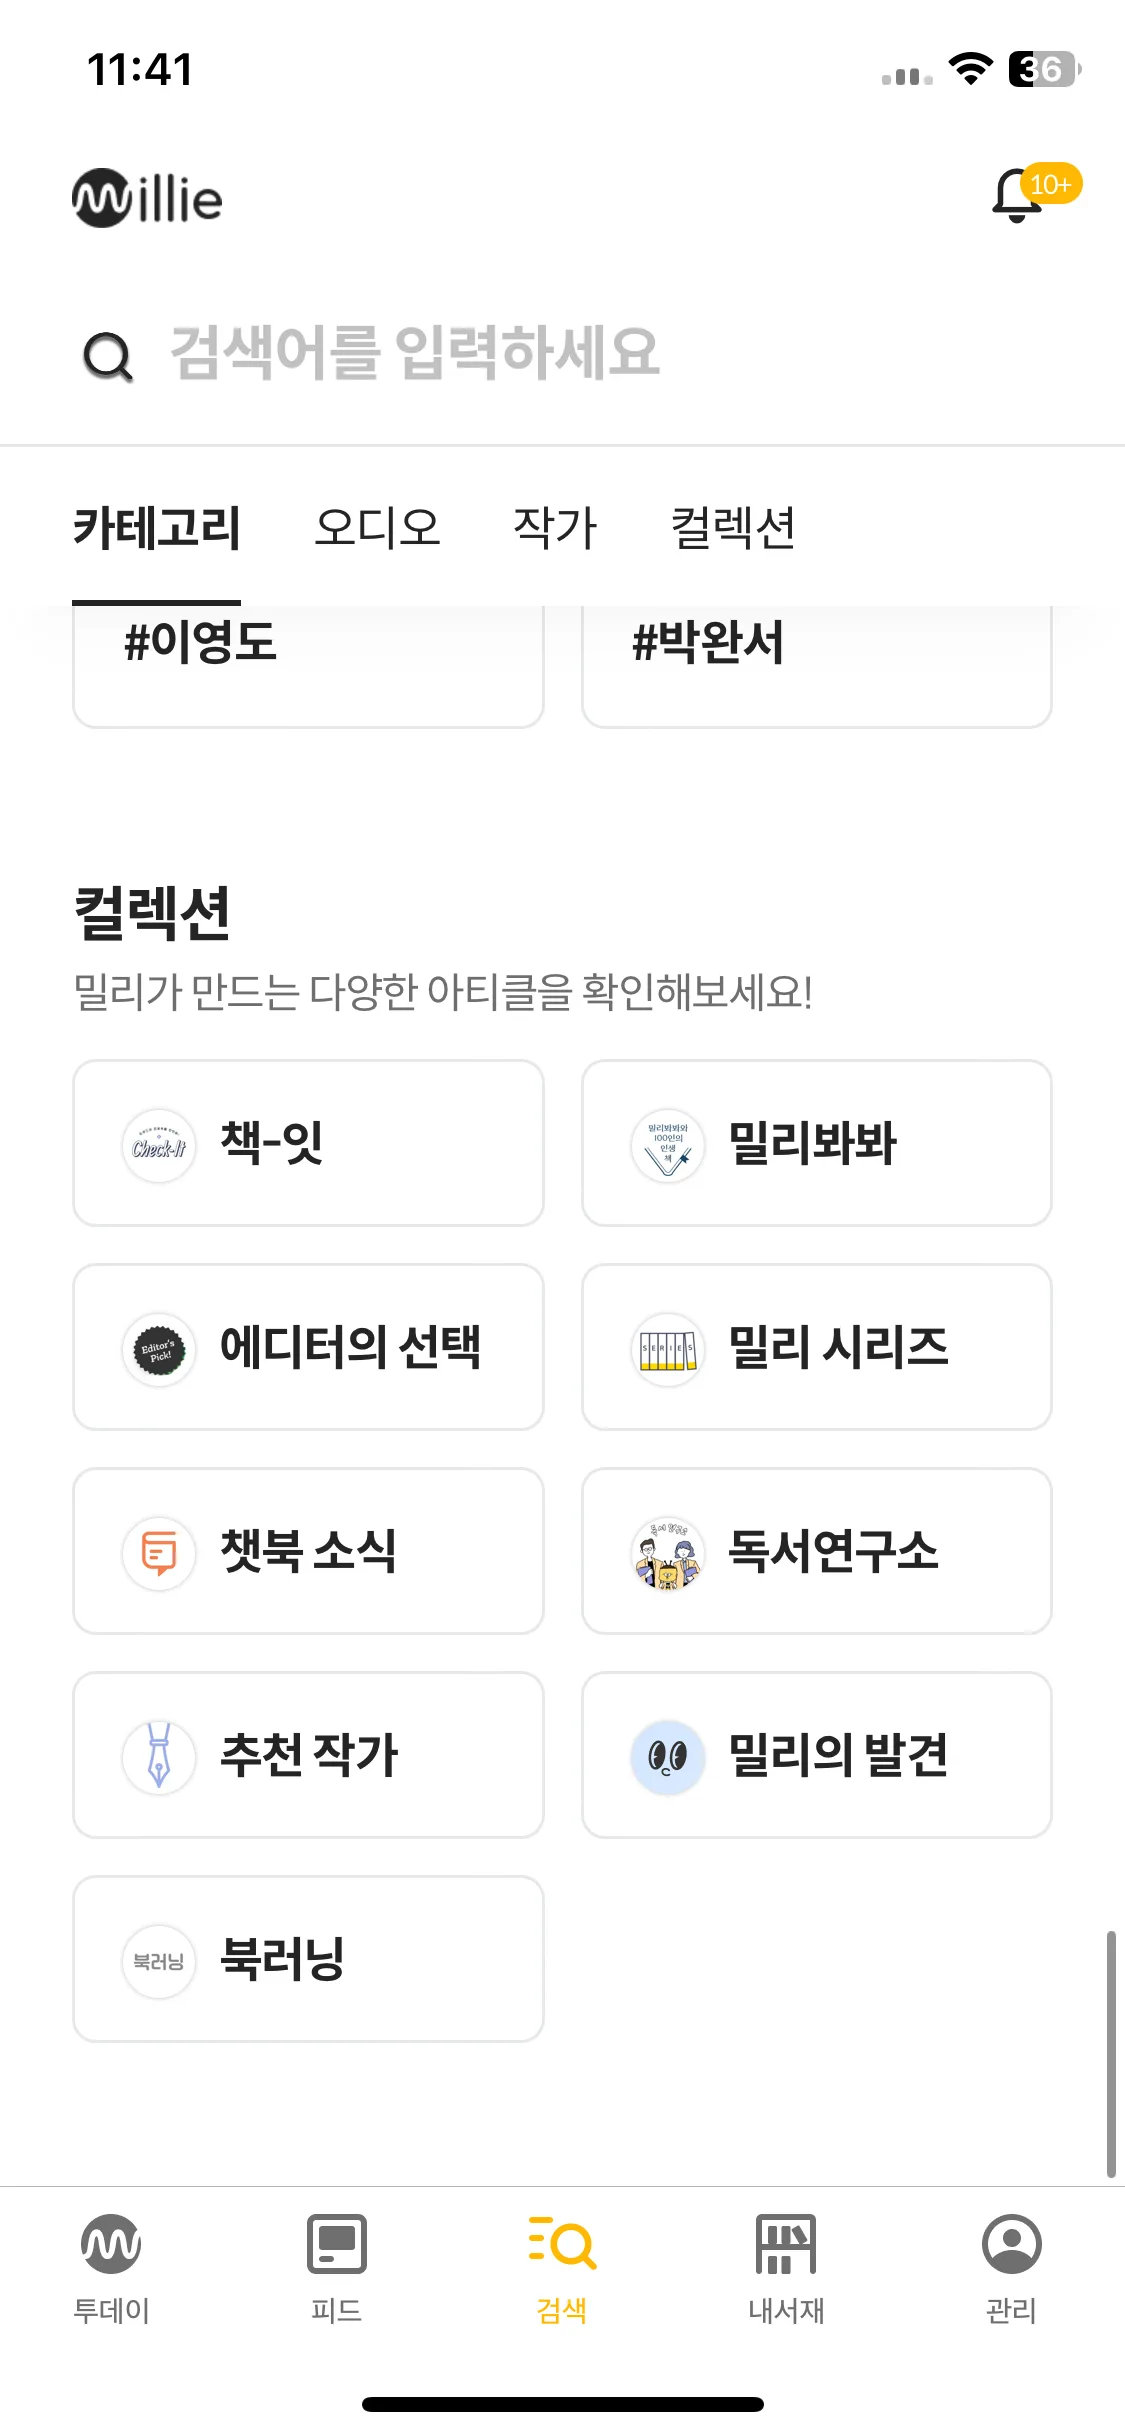This screenshot has height=2436, width=1125.
Task: Select the 카테고리 tab
Action: point(156,528)
